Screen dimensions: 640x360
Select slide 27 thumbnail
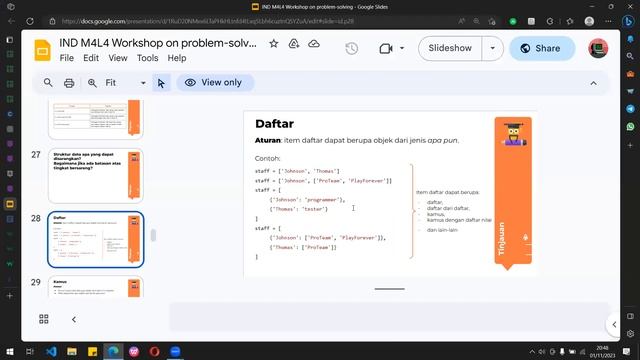pos(96,176)
